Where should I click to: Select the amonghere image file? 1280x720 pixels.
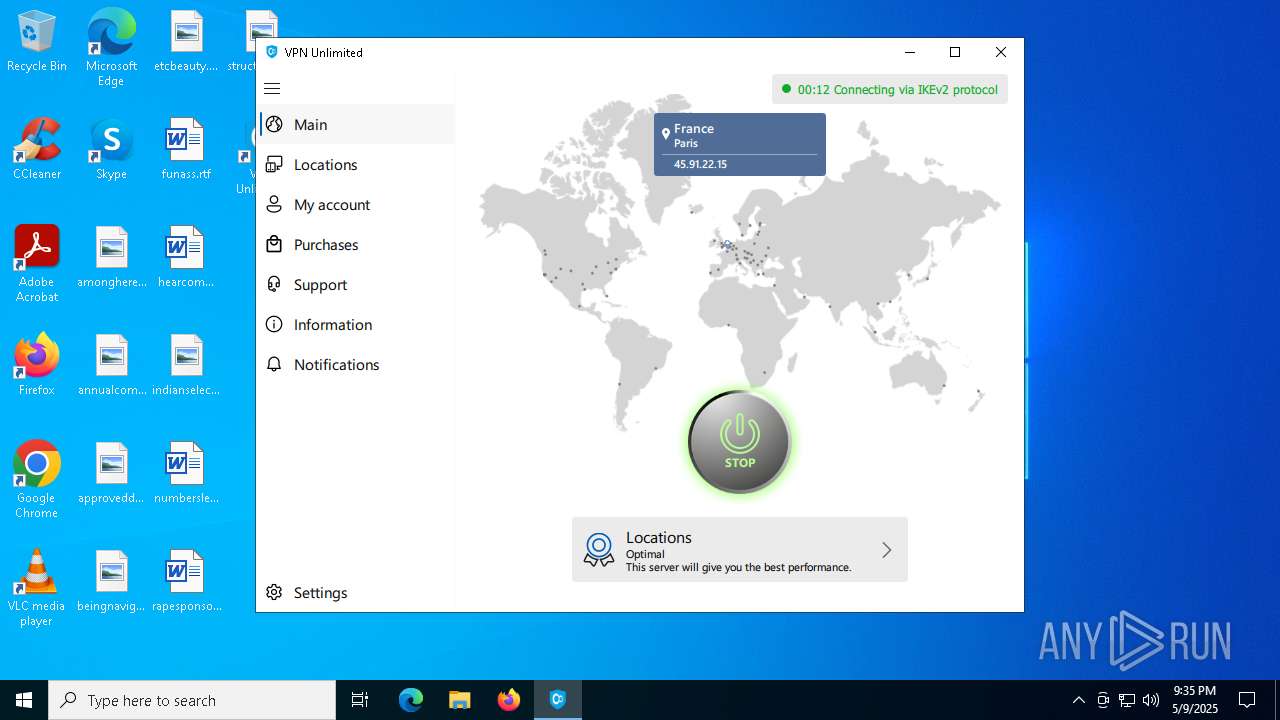coord(111,257)
